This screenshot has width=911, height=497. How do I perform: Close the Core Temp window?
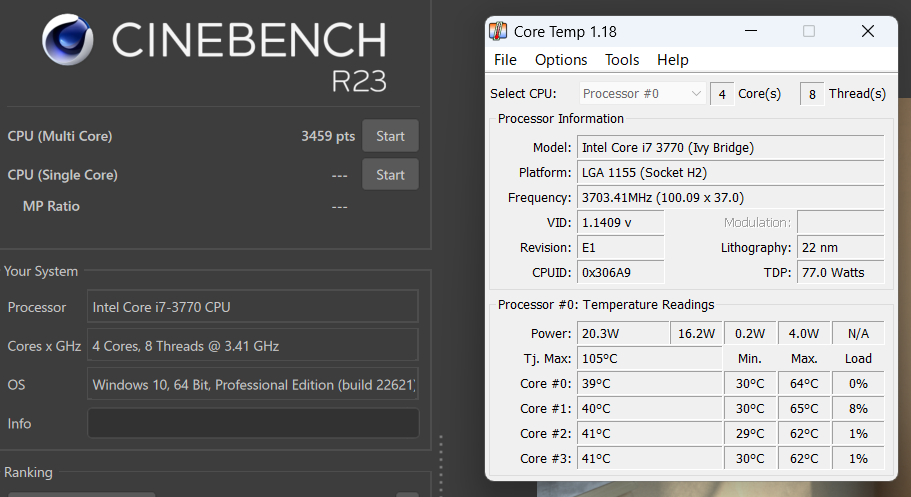pyautogui.click(x=867, y=31)
